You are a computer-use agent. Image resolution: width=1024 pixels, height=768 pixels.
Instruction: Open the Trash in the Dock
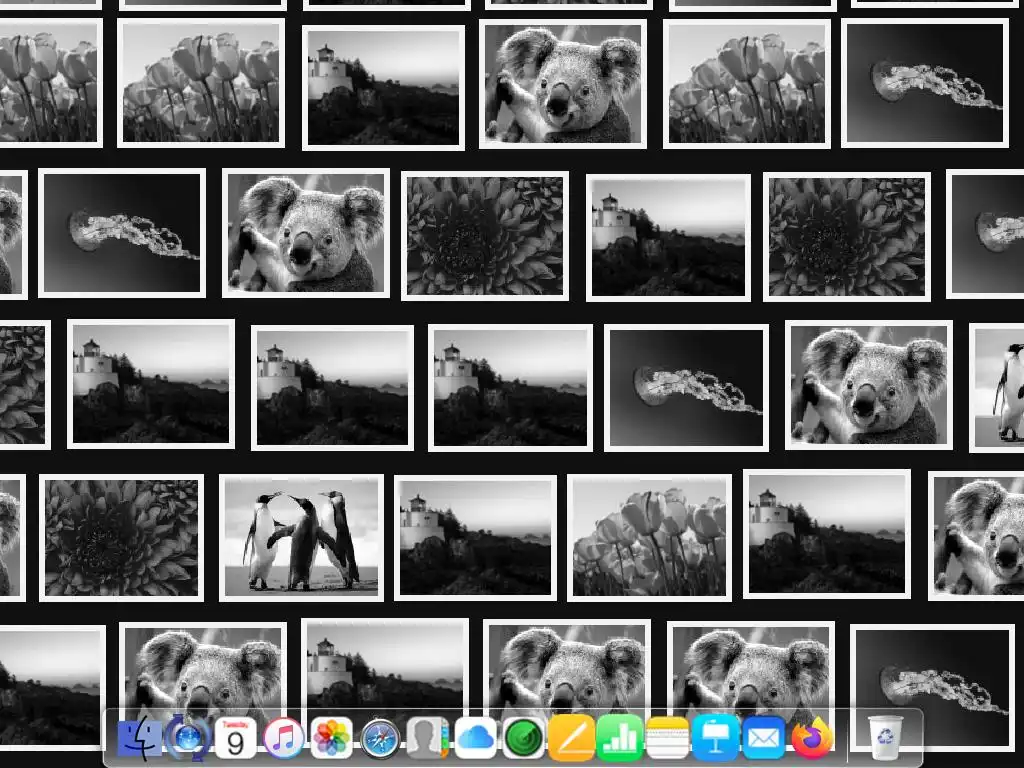[885, 738]
